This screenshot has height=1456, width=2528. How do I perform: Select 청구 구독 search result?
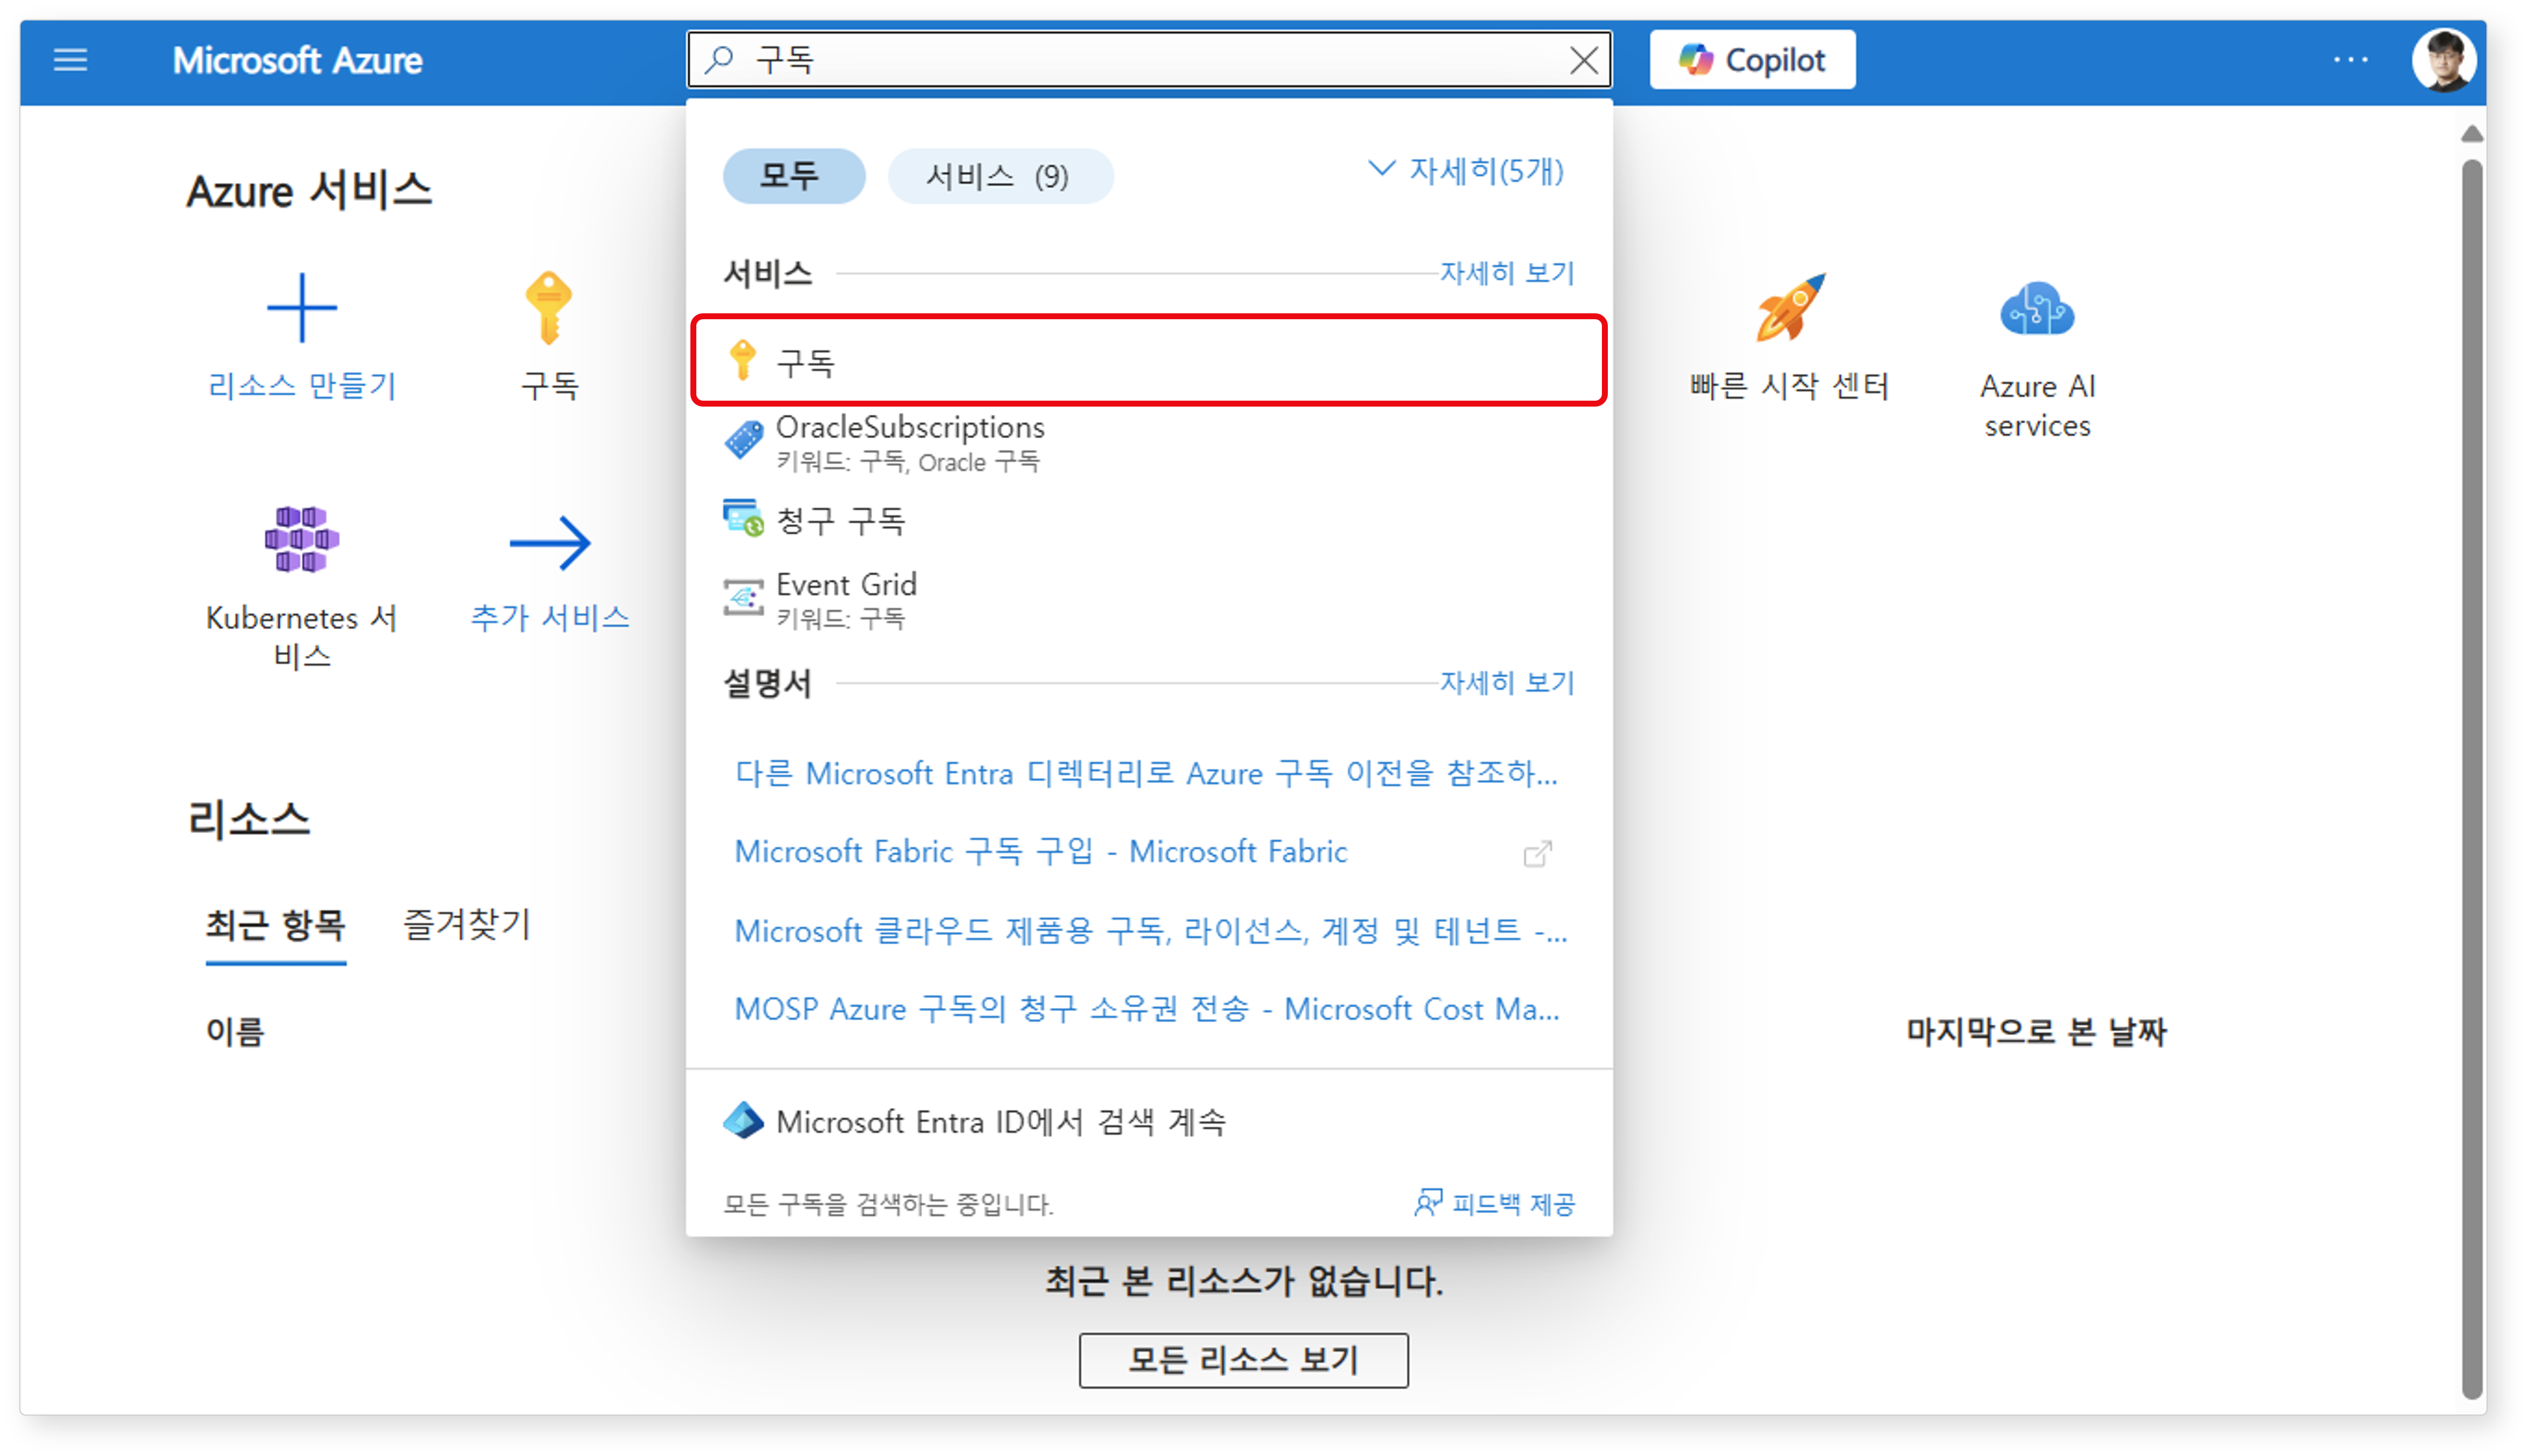1149,520
